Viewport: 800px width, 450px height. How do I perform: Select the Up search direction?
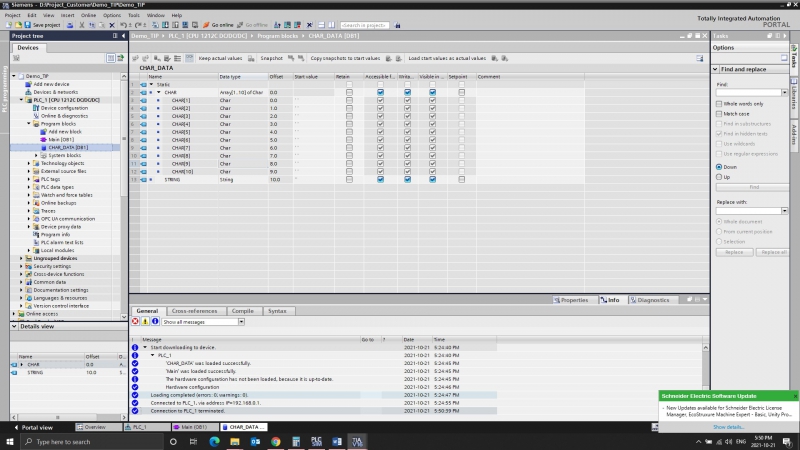[719, 177]
